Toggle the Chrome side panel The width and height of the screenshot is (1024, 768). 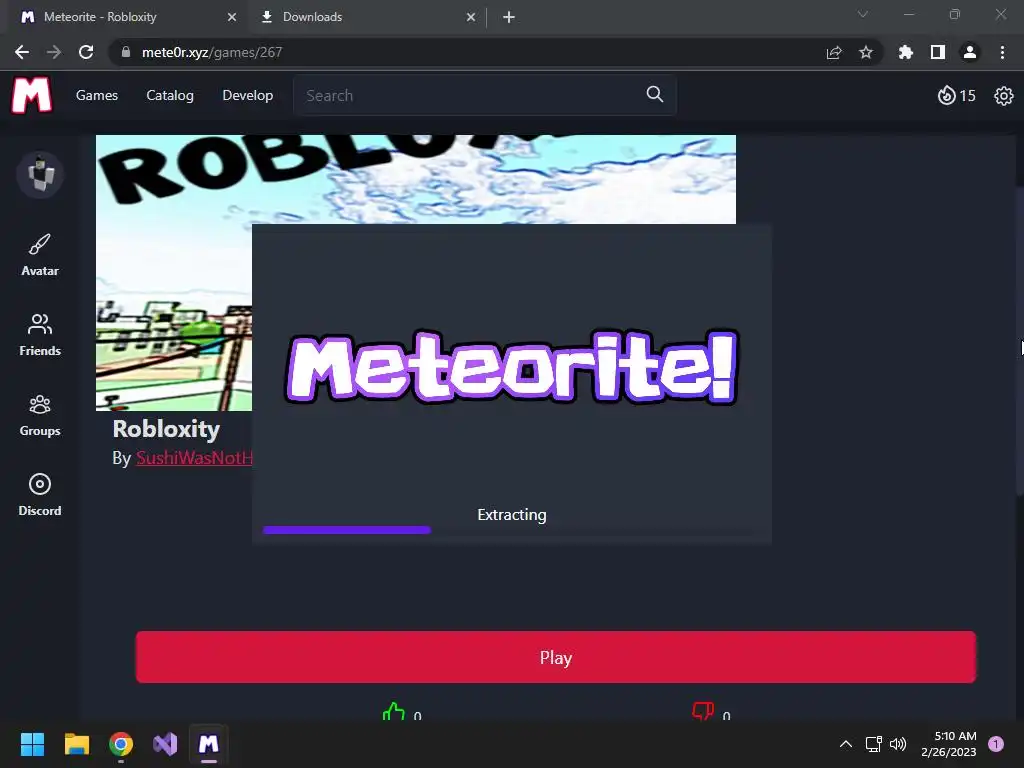[937, 52]
